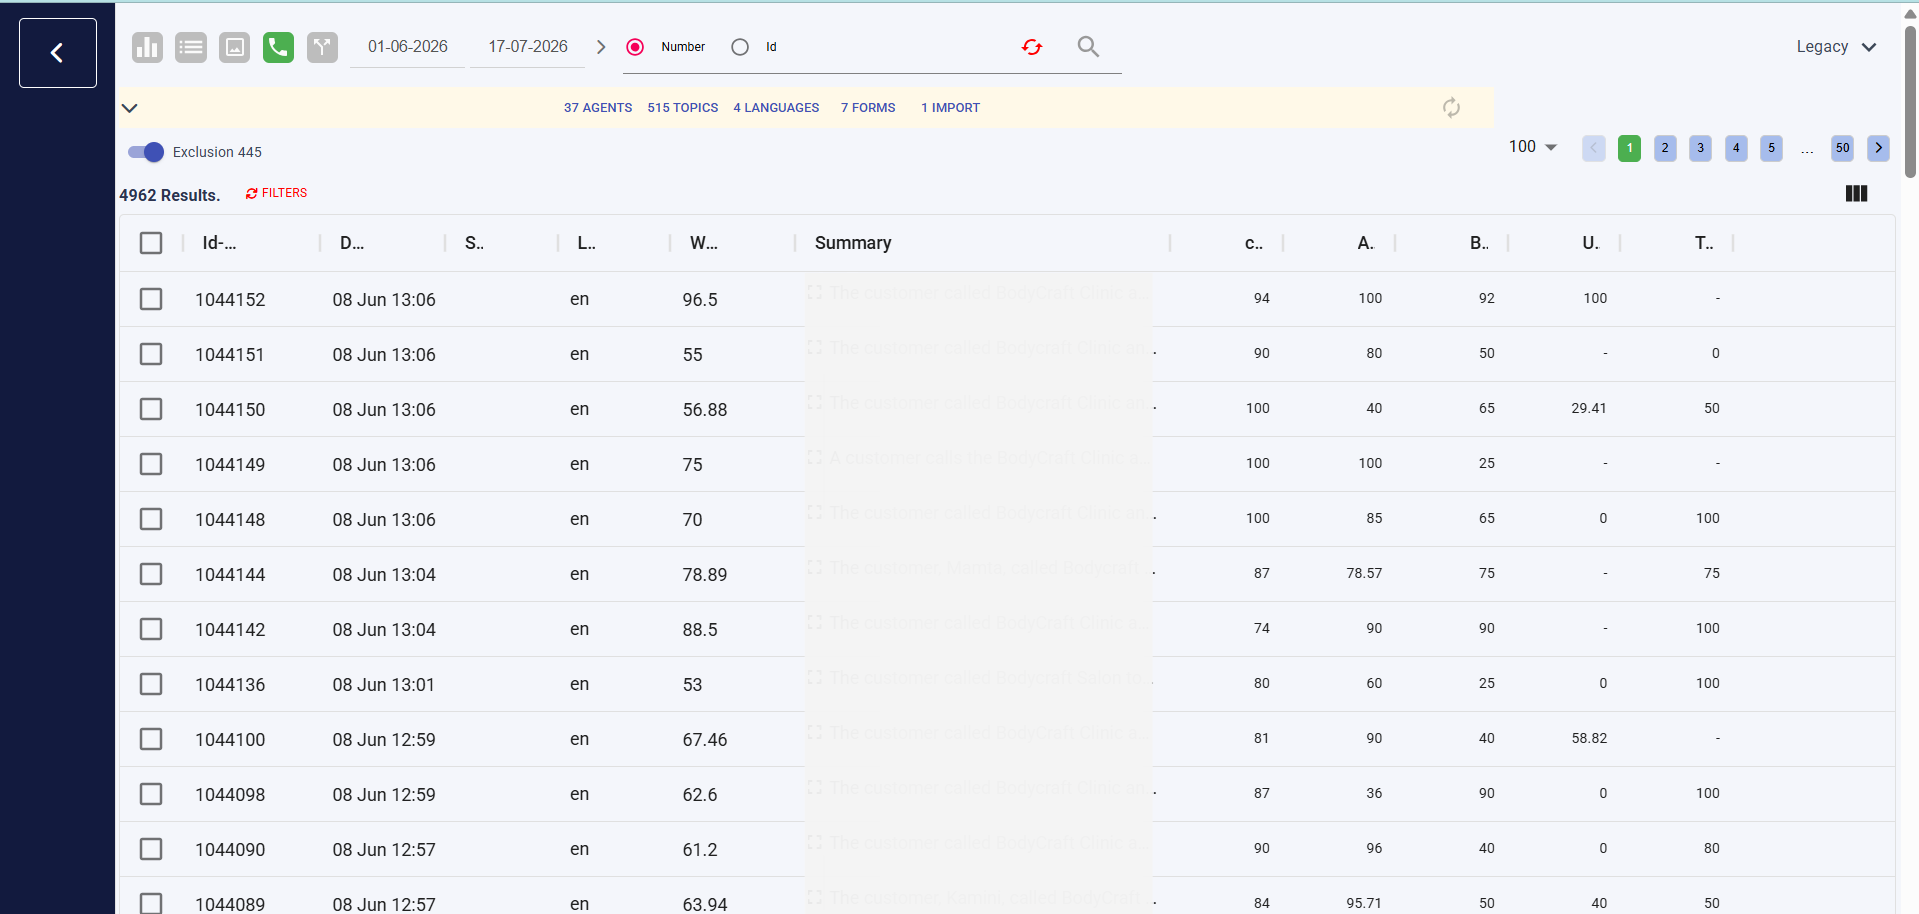Click the end date field 17-07-2026
This screenshot has height=914, width=1919.
[x=528, y=47]
